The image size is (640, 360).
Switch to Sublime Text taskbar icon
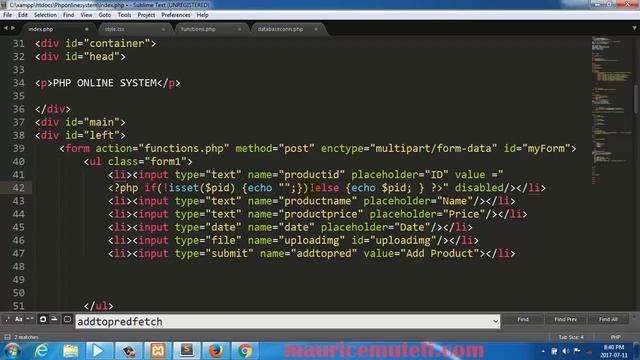coord(187,351)
